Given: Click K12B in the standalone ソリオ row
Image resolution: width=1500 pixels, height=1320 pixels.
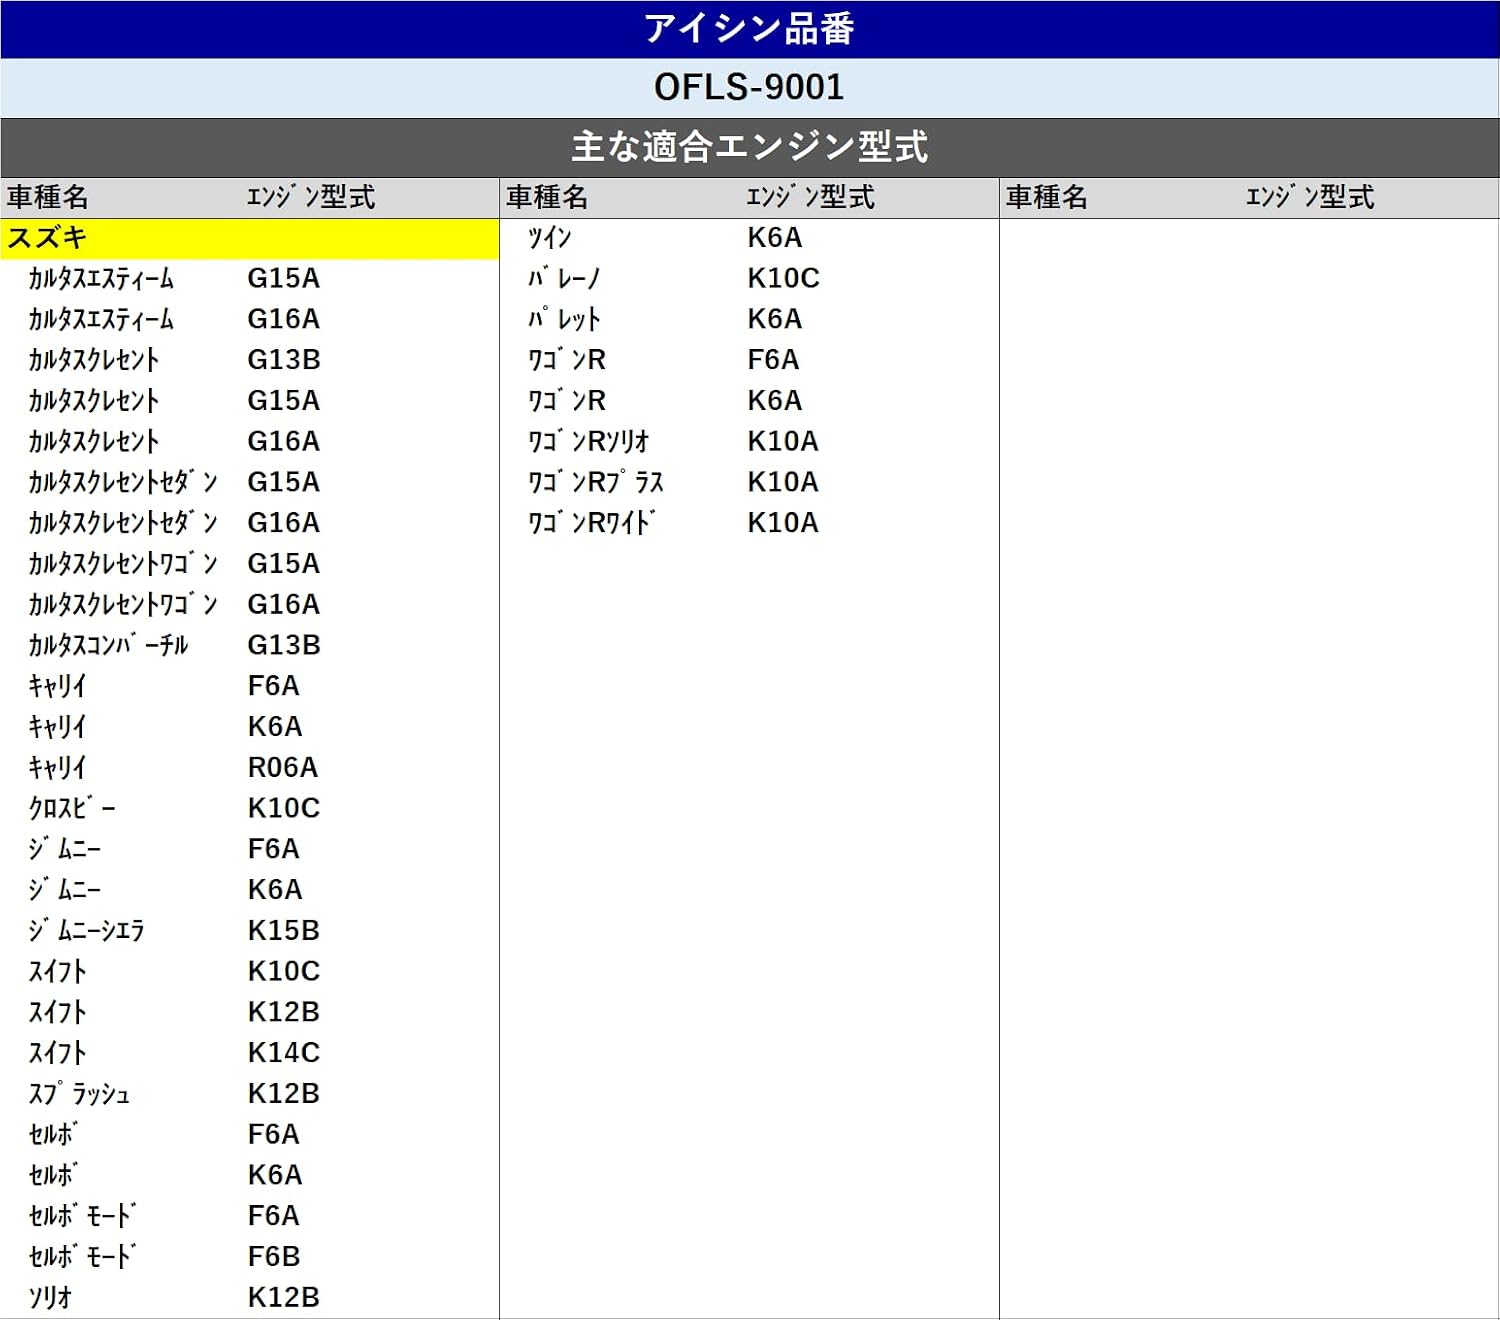Looking at the screenshot, I should tap(284, 1298).
